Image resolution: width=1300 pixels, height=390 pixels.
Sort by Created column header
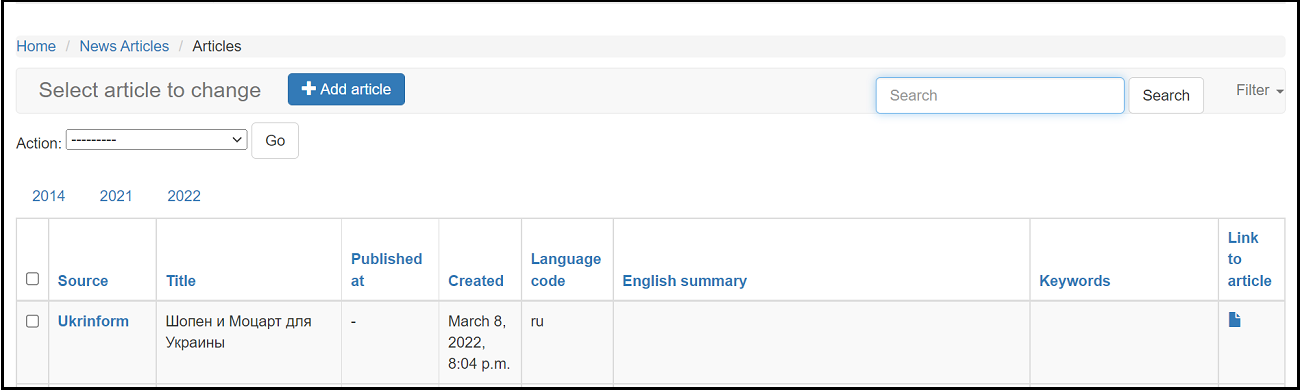pyautogui.click(x=476, y=281)
